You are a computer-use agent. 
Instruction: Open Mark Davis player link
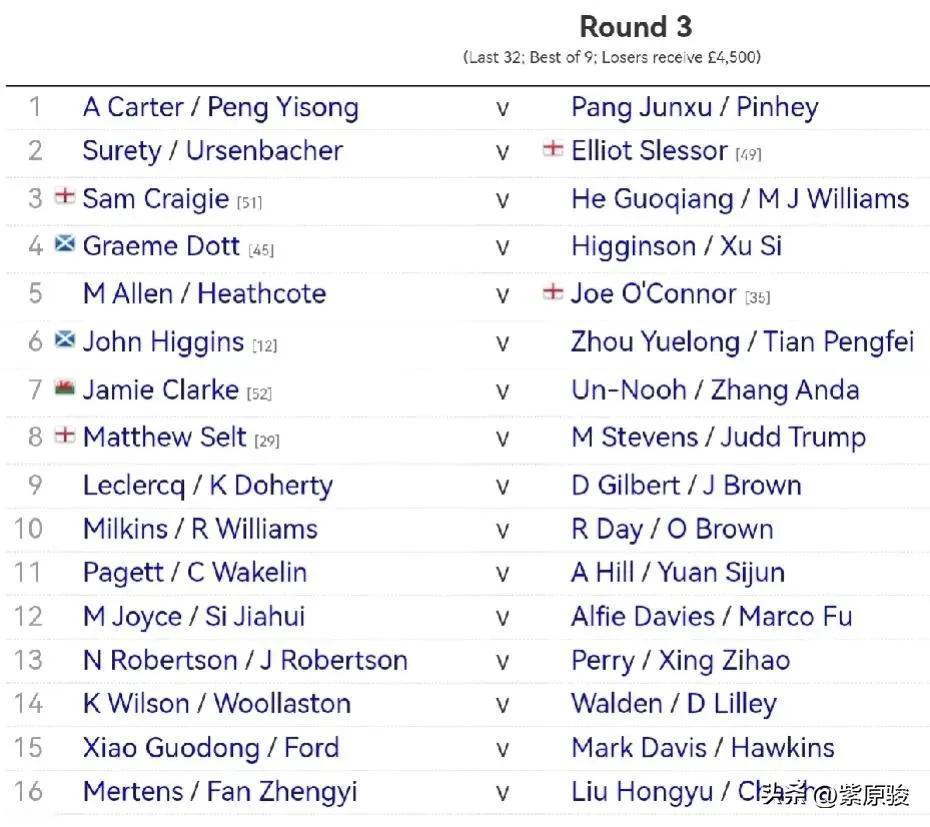point(639,748)
